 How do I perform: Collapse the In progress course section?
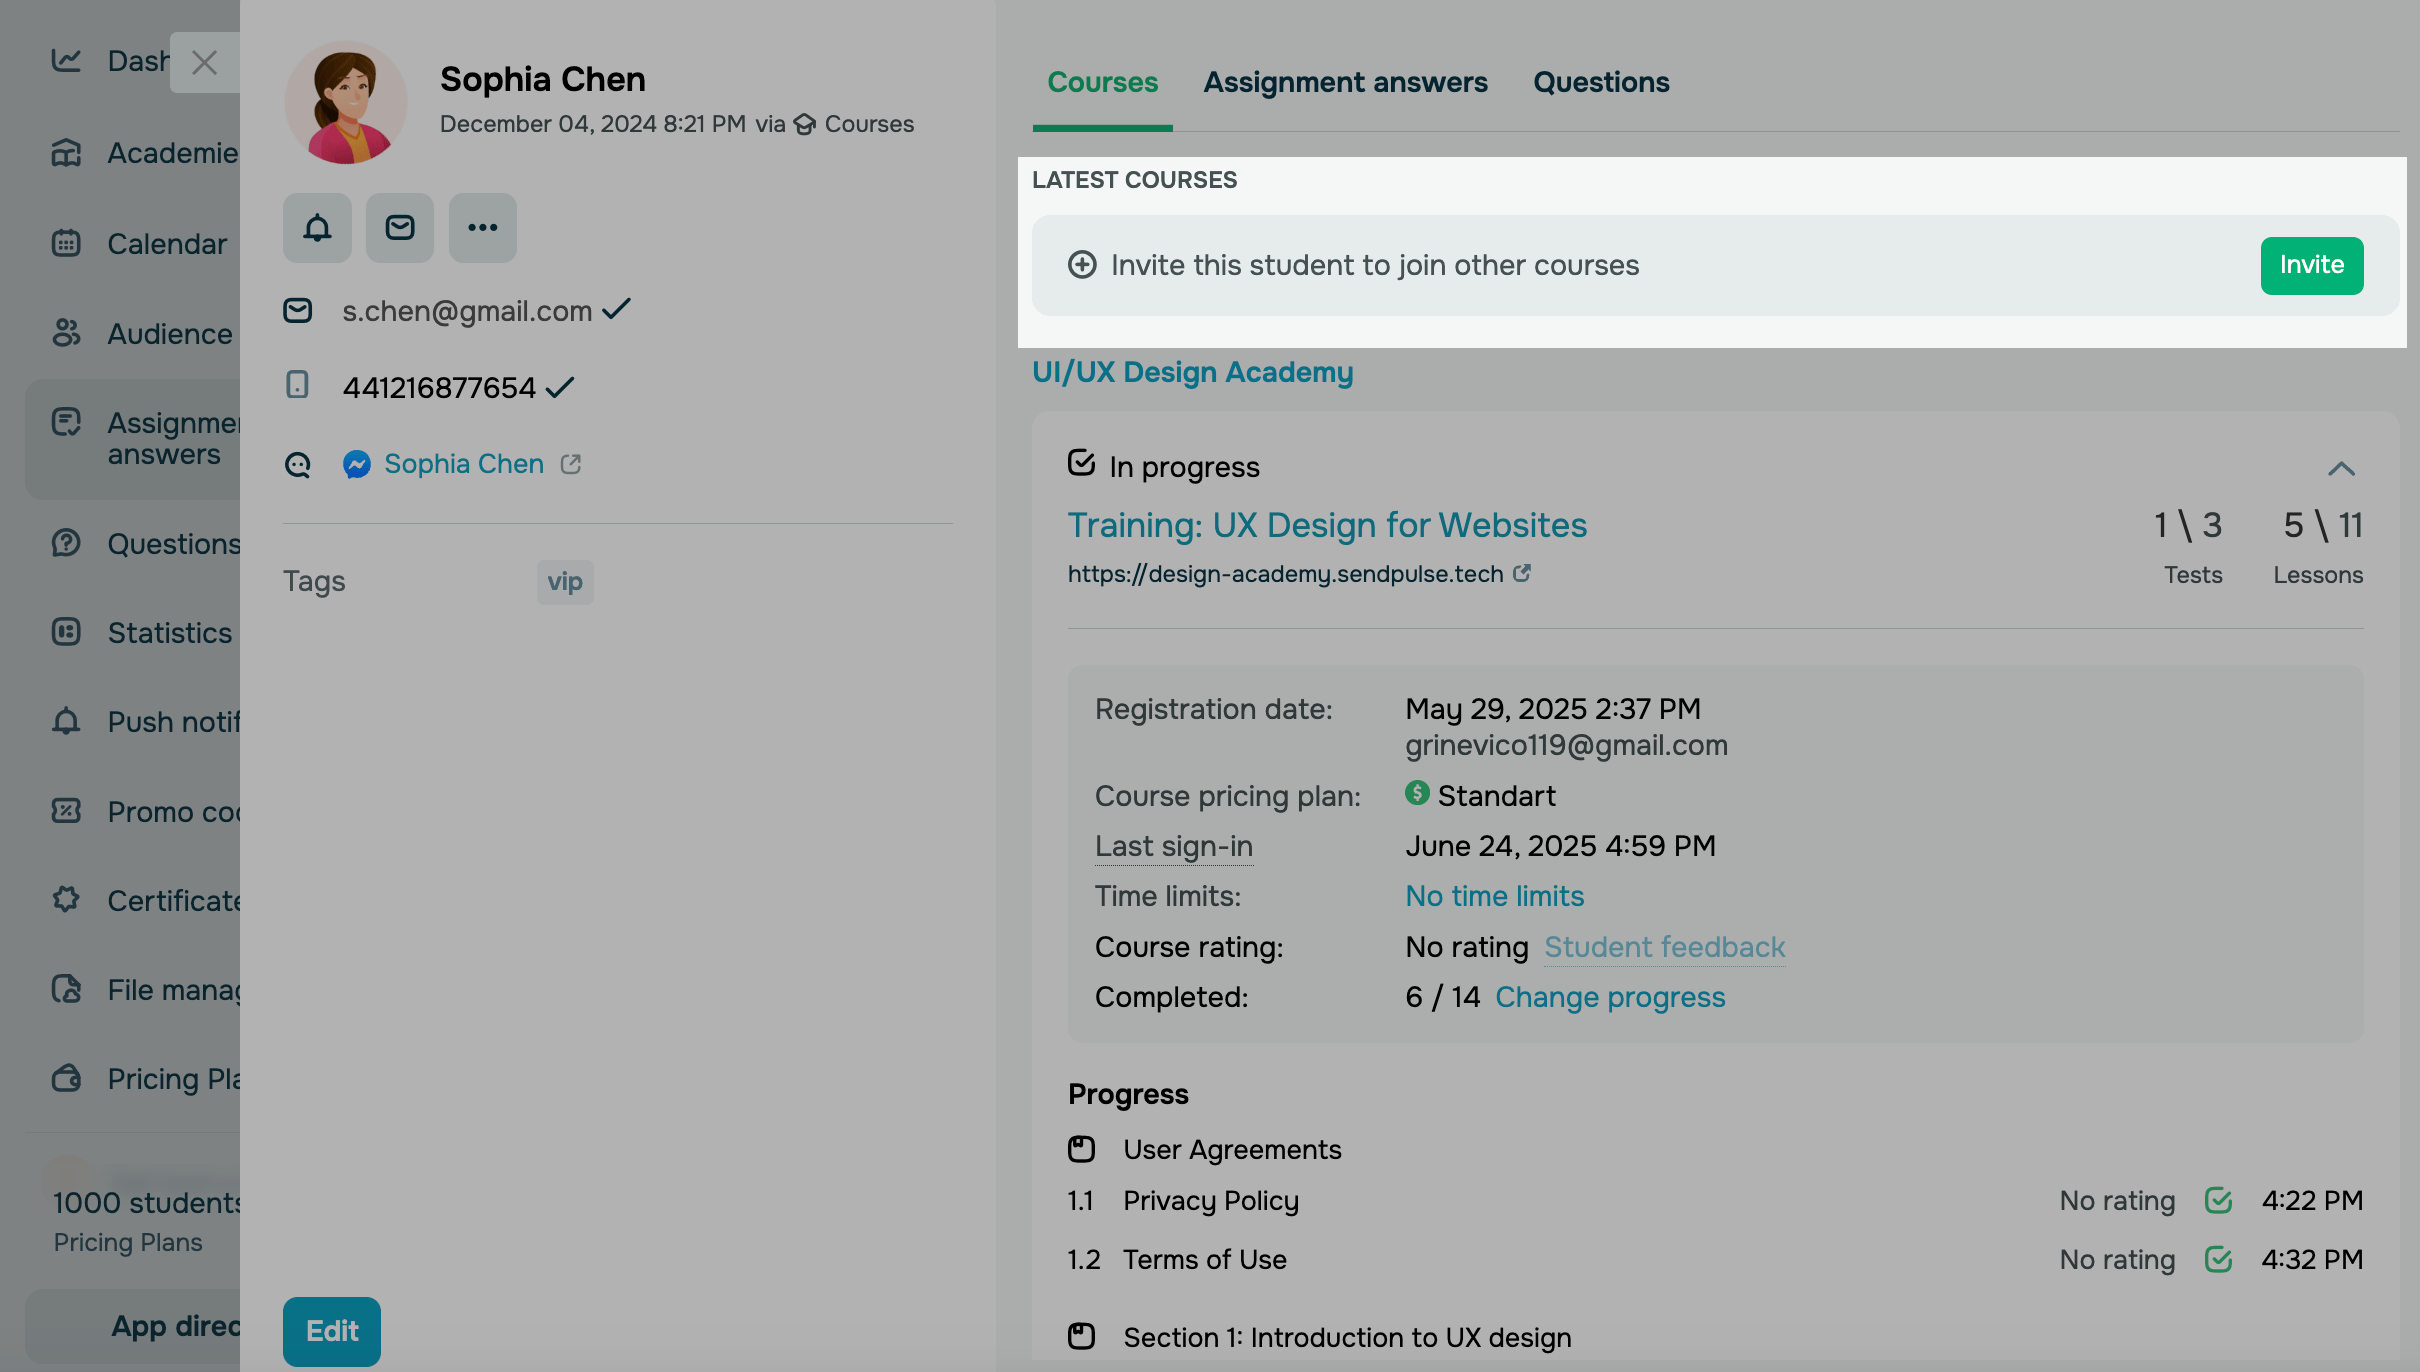2340,468
